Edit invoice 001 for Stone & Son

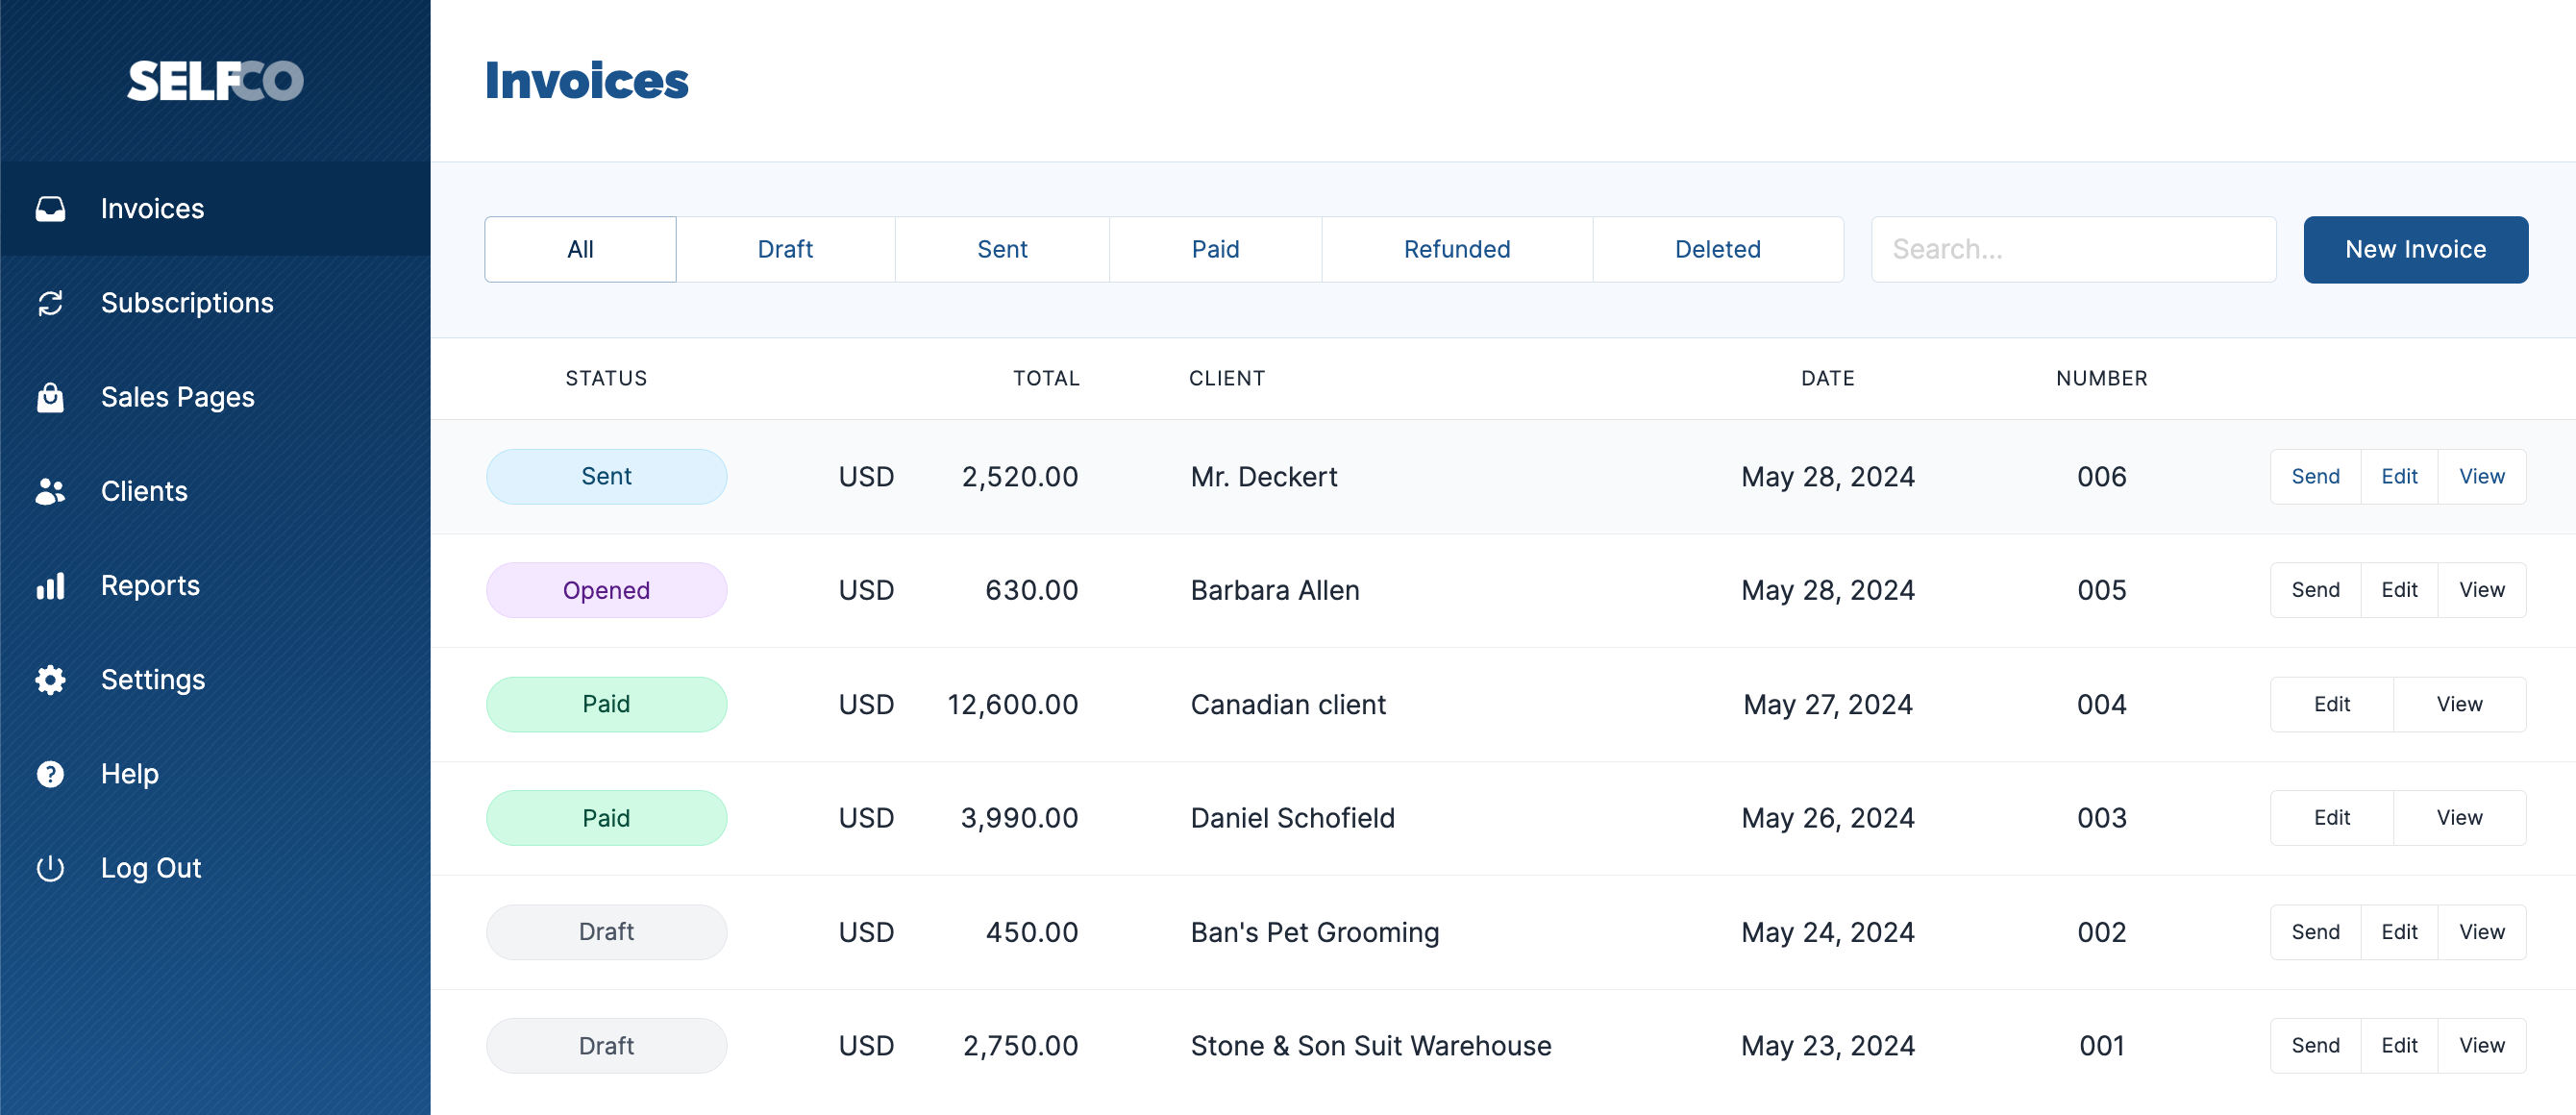pos(2399,1046)
